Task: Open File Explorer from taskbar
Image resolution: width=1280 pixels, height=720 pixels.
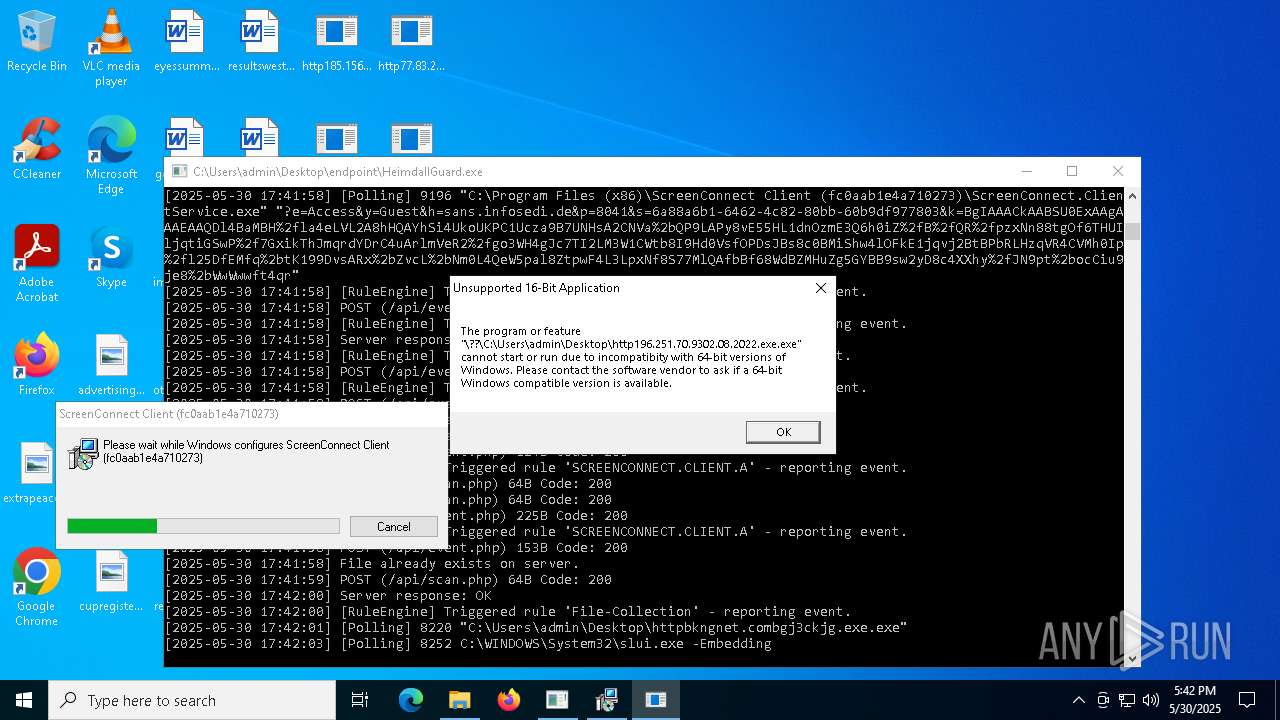Action: [459, 700]
